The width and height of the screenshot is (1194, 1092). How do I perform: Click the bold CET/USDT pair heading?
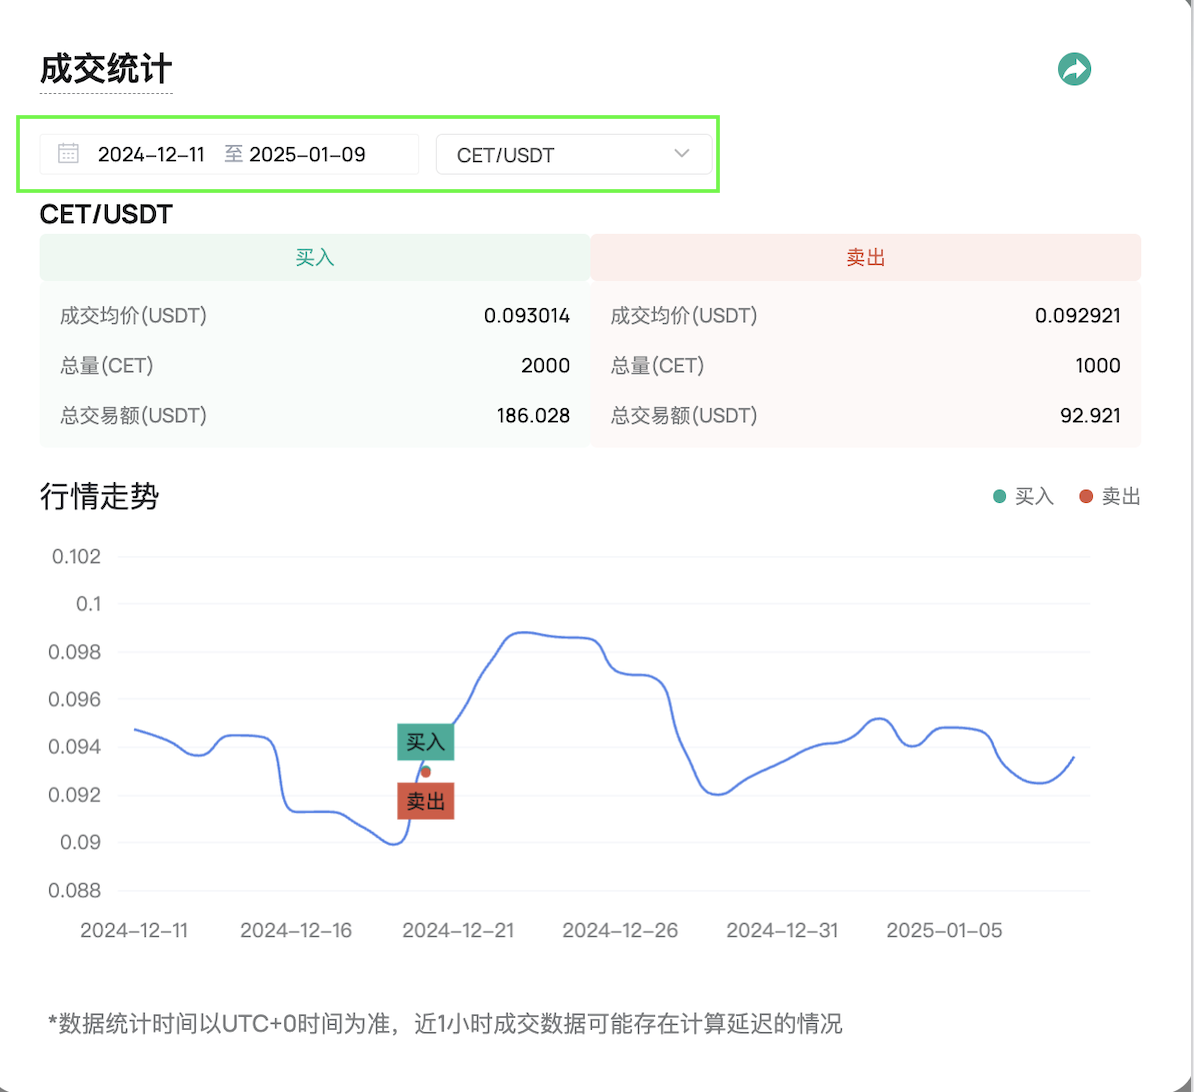[106, 214]
